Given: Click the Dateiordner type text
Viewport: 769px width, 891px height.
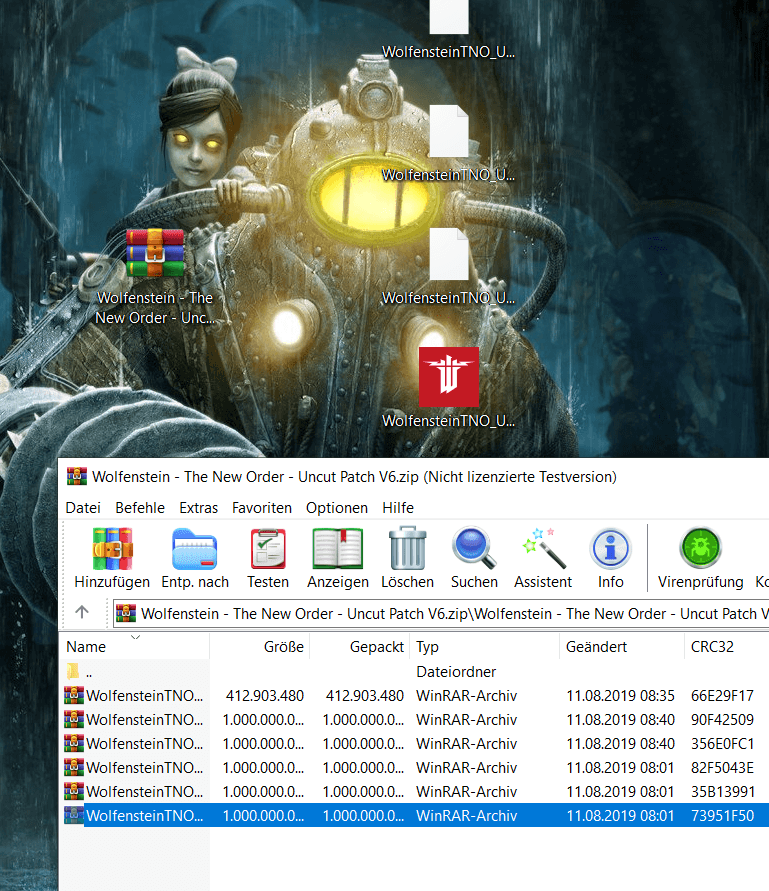Looking at the screenshot, I should tap(456, 672).
